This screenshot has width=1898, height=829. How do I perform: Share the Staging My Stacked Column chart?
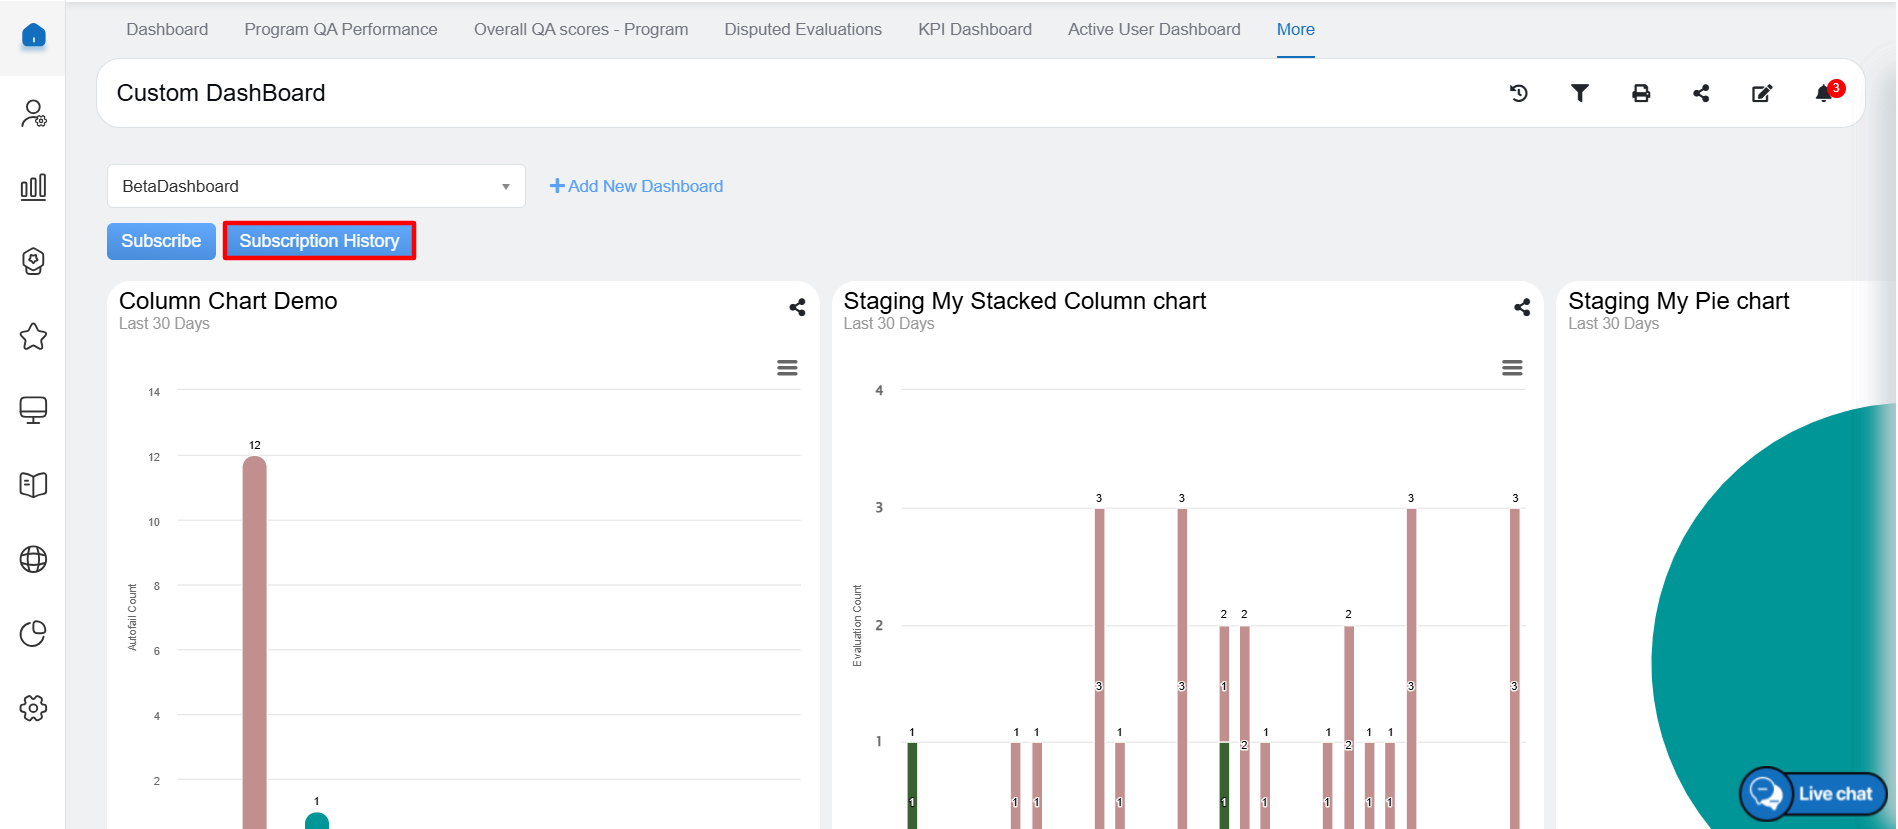(x=1521, y=307)
